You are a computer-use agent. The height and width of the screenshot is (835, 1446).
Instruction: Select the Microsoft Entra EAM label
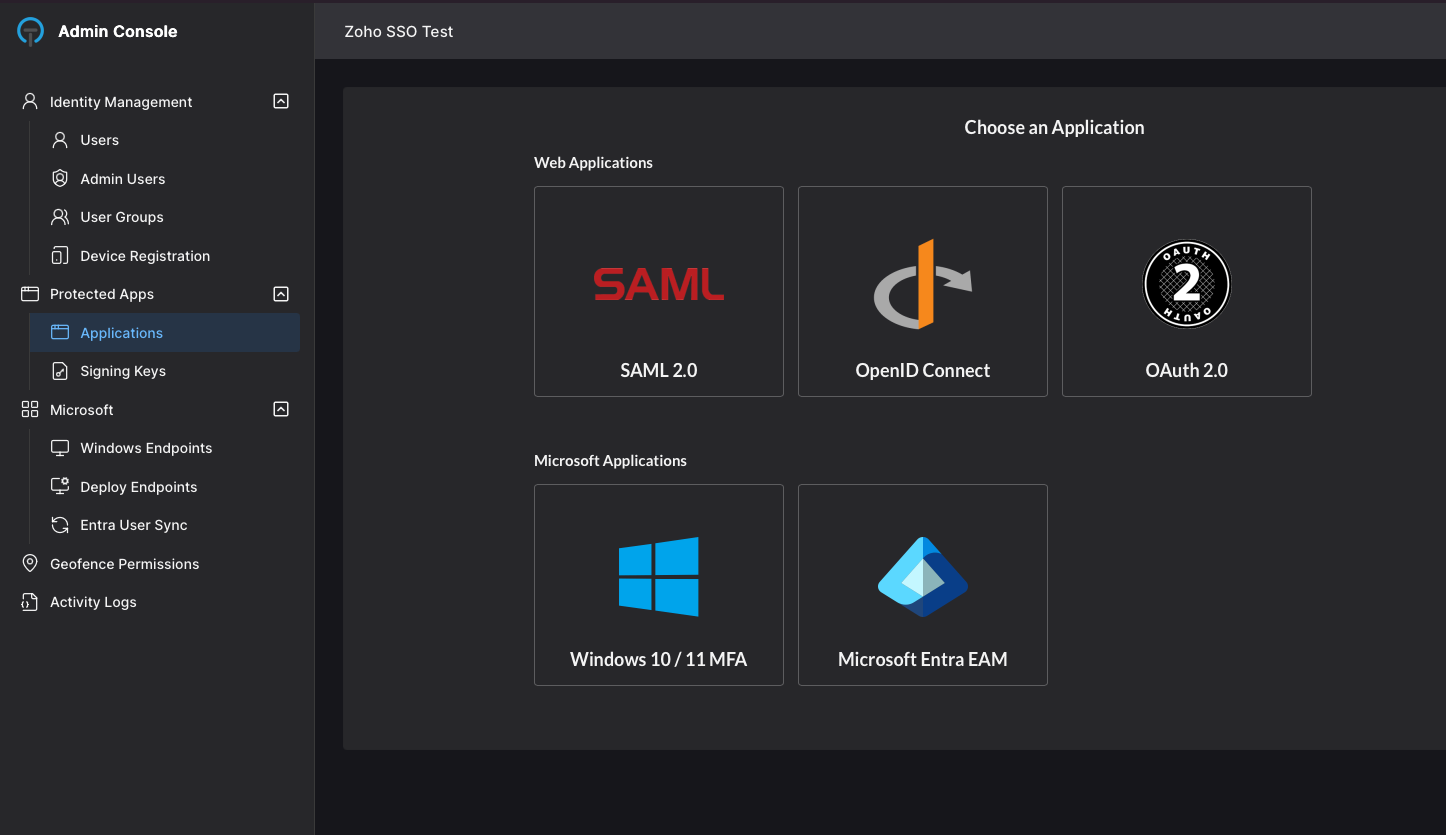pyautogui.click(x=923, y=659)
